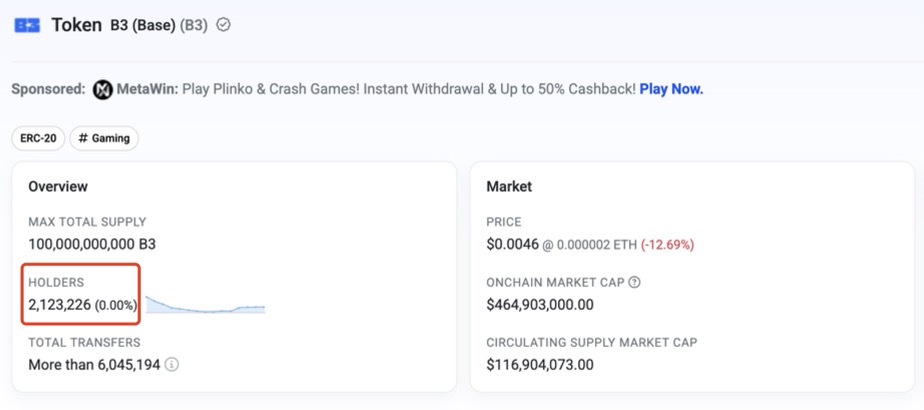This screenshot has height=410, width=924.
Task: Click the max total supply value
Action: pyautogui.click(x=92, y=244)
